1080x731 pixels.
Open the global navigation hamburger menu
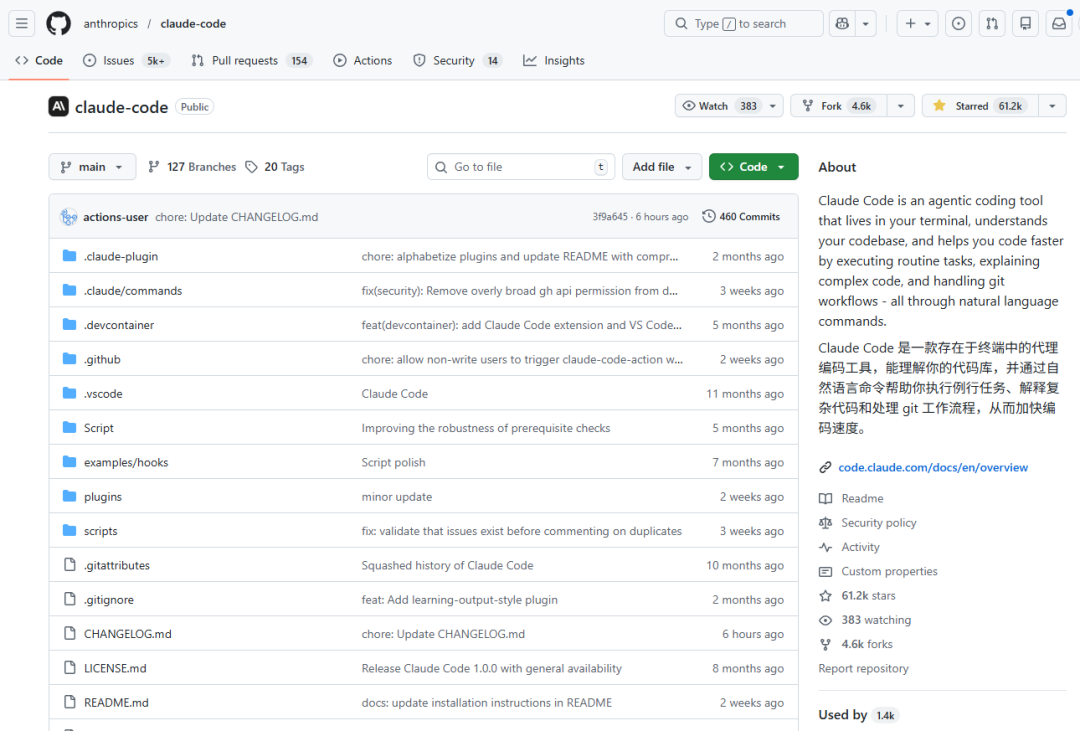(x=21, y=23)
